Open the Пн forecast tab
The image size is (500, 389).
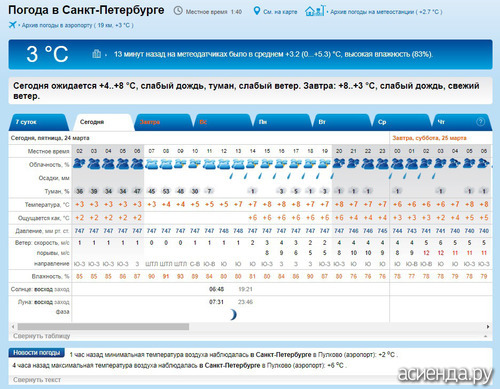(283, 122)
